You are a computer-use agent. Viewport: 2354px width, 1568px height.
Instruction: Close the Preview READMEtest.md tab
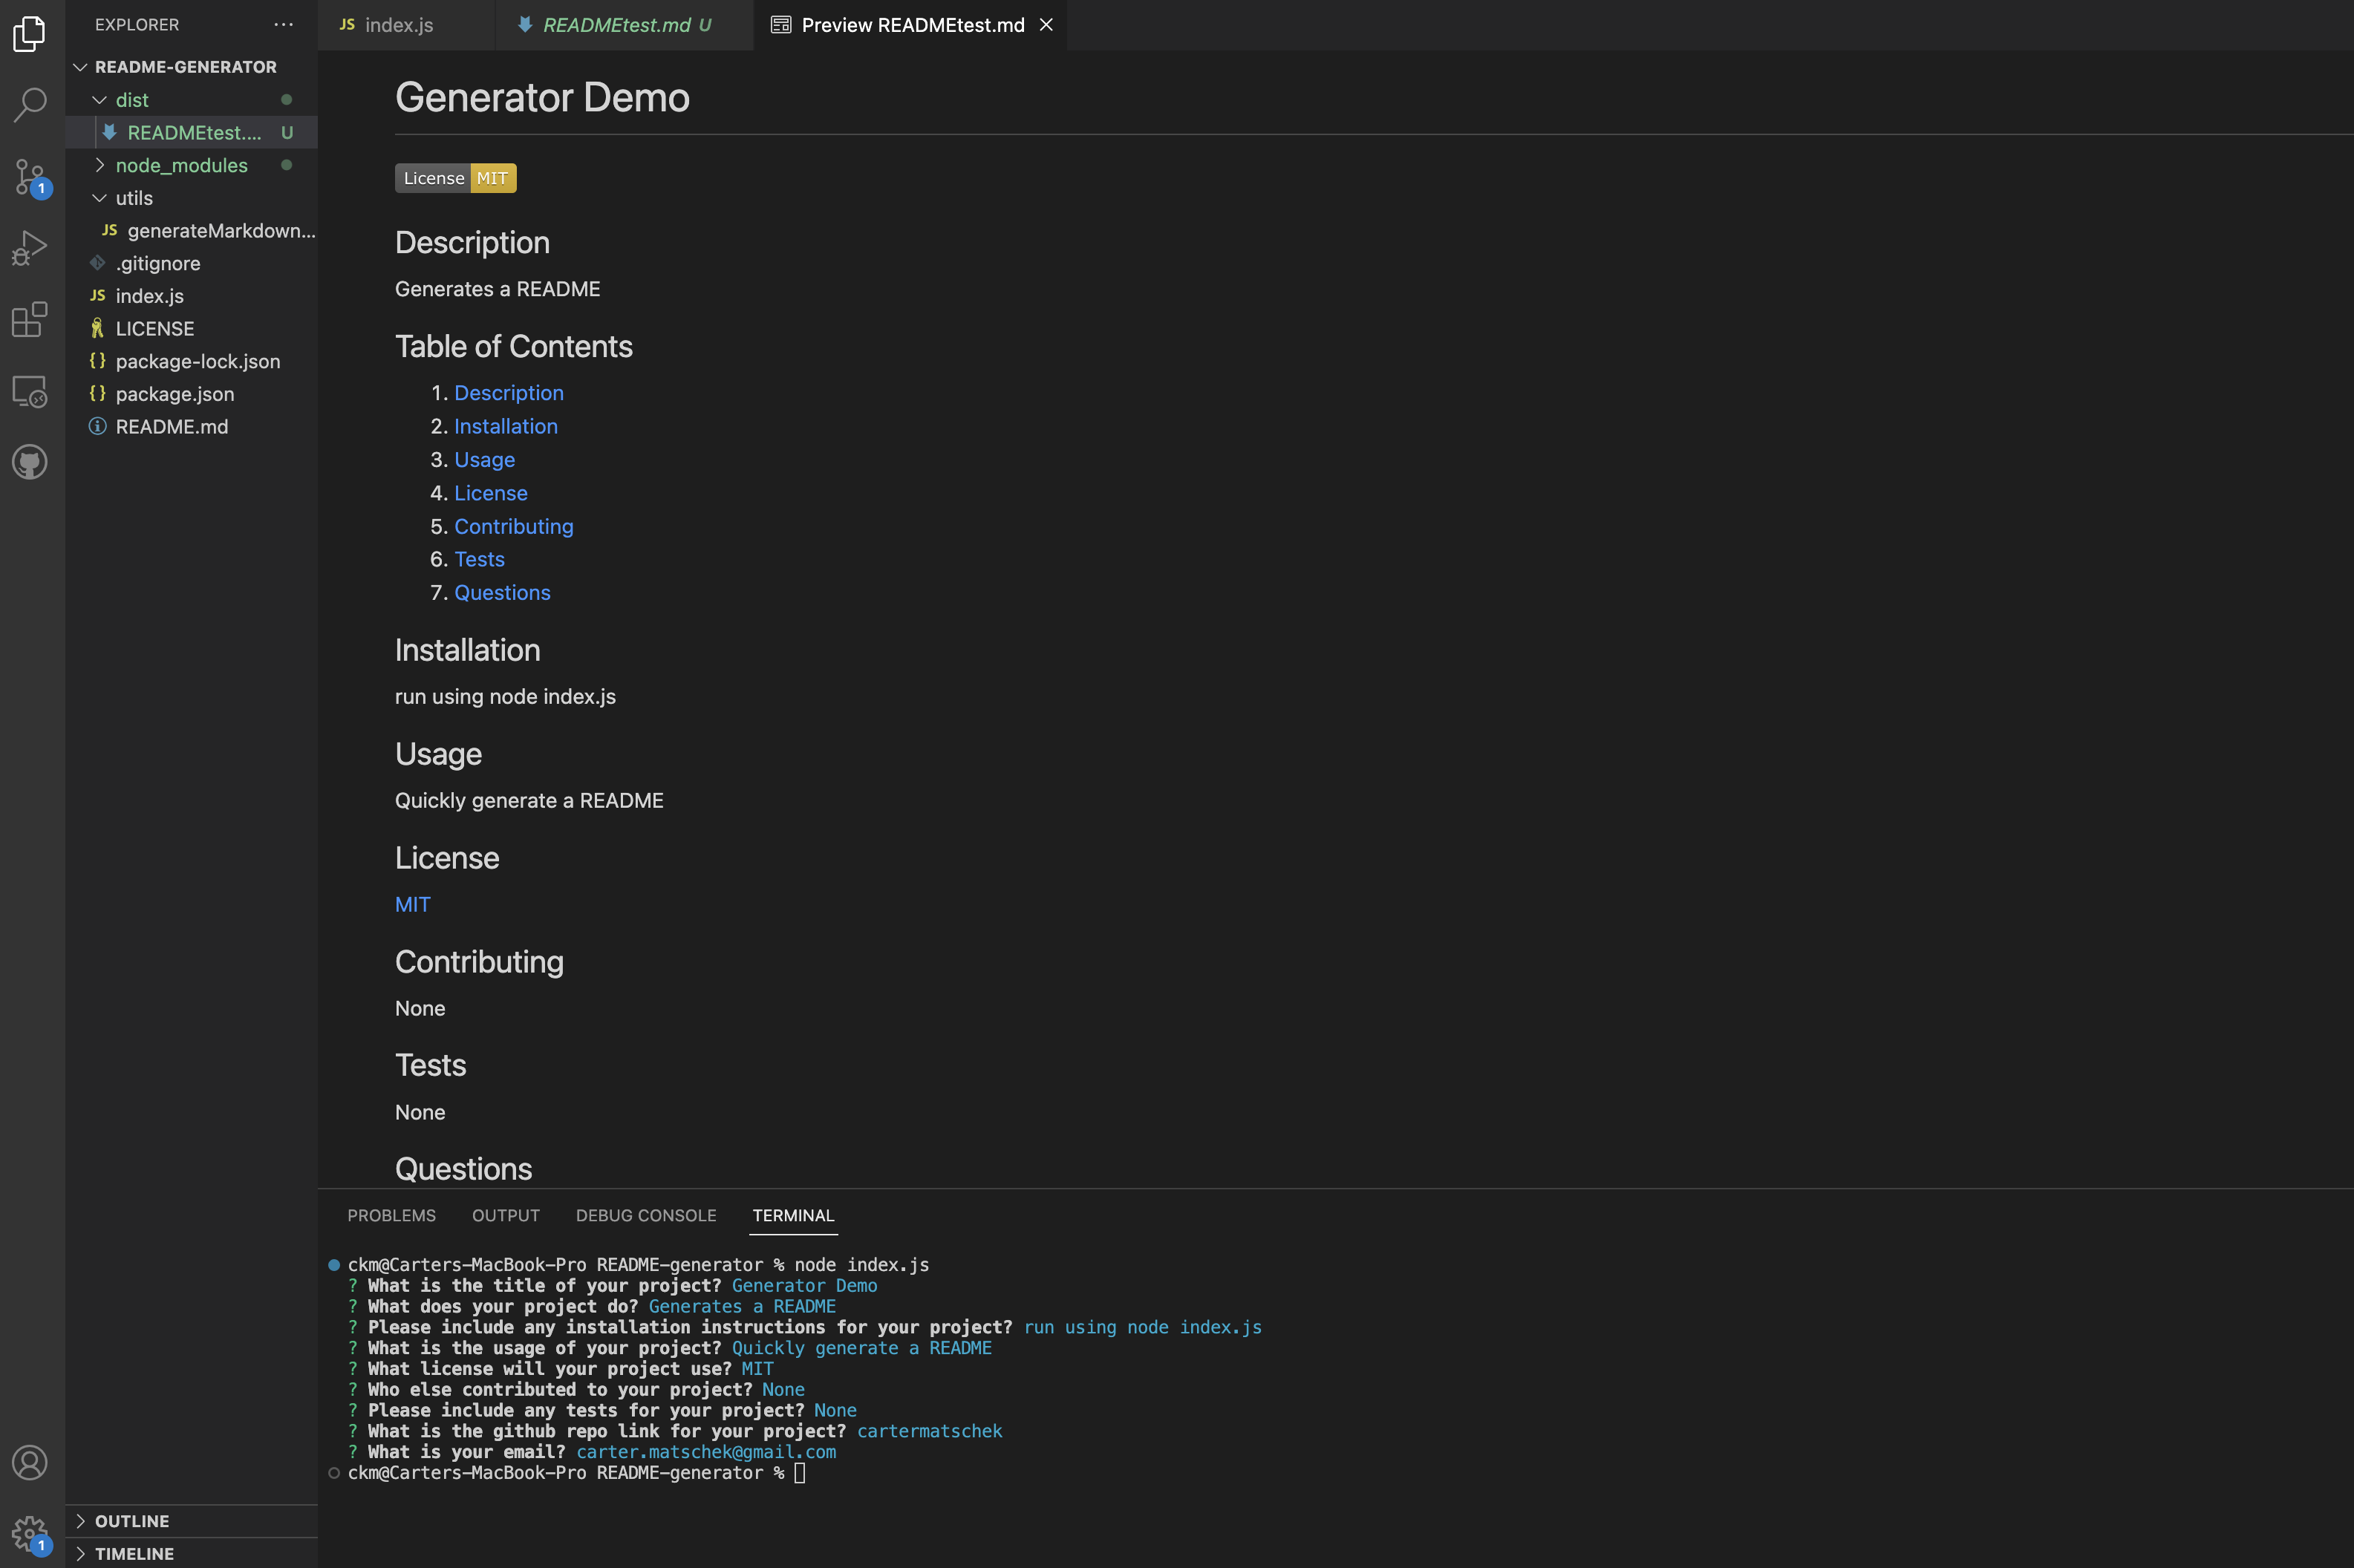point(1046,25)
